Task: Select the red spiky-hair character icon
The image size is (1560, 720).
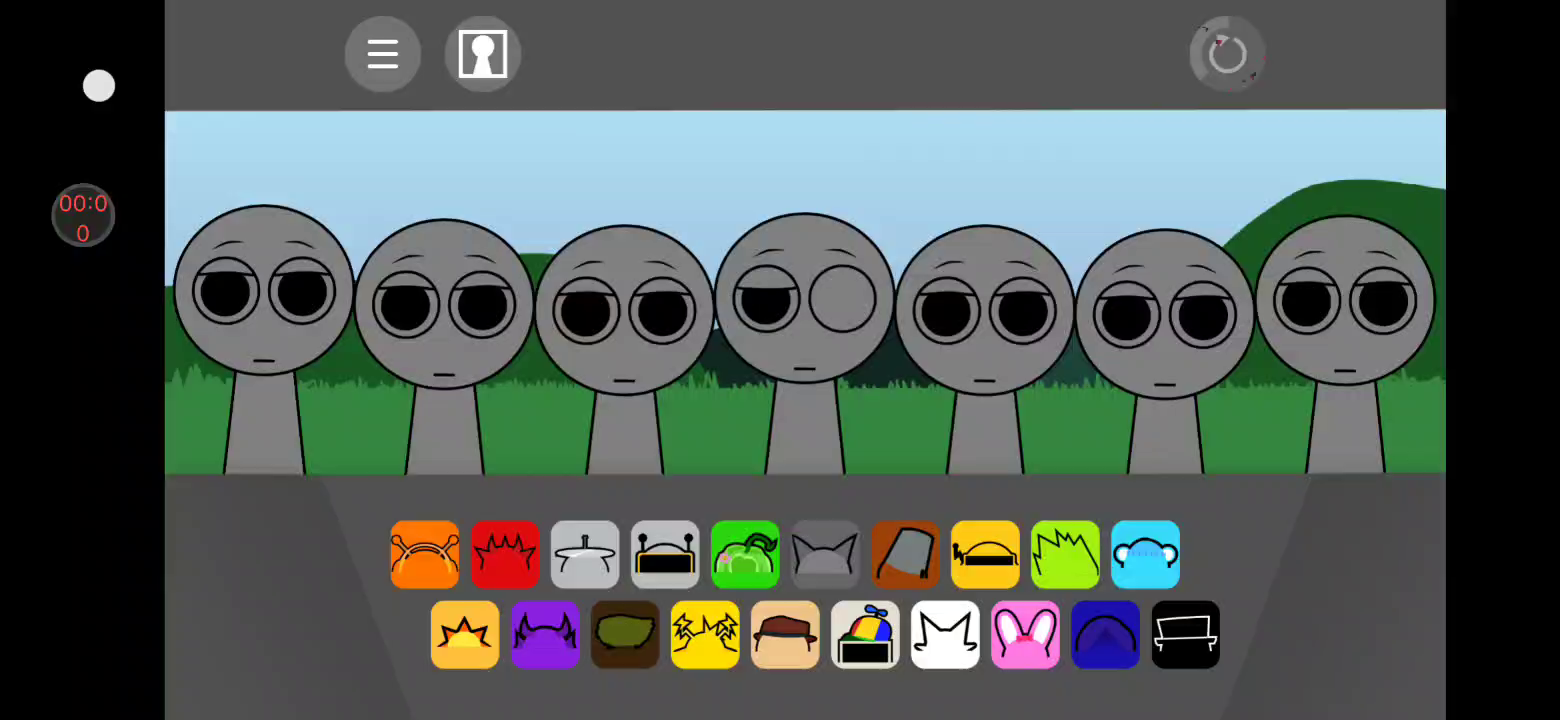Action: coord(505,555)
